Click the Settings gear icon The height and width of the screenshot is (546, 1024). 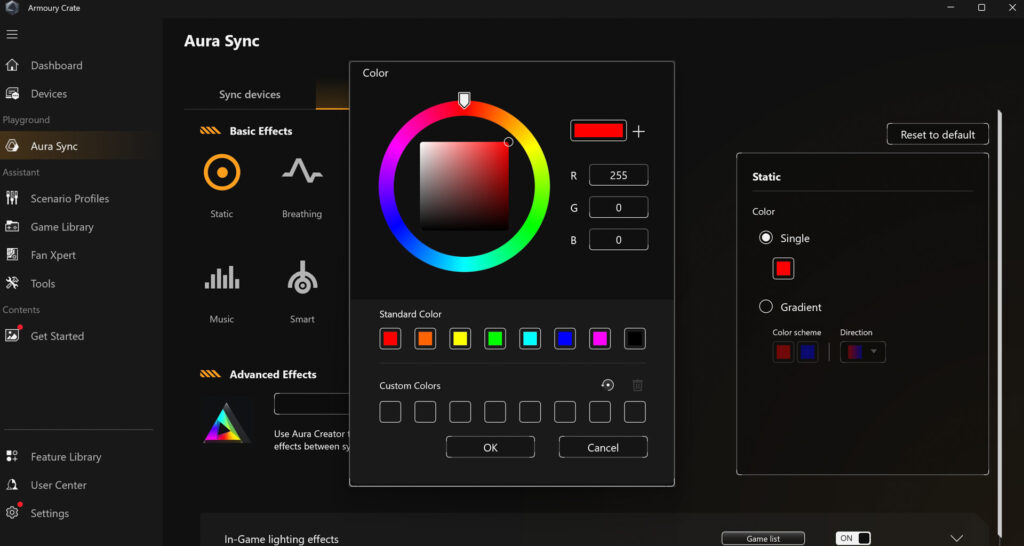pos(12,513)
